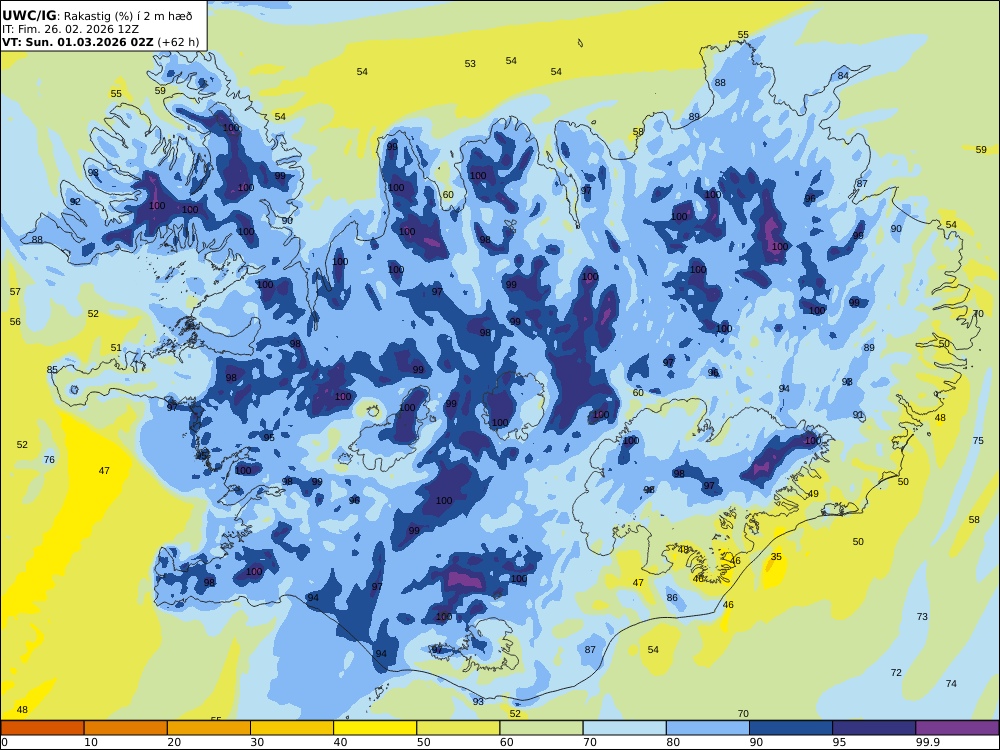
Task: Click the 10–20 orange legend swatch
Action: (x=126, y=728)
